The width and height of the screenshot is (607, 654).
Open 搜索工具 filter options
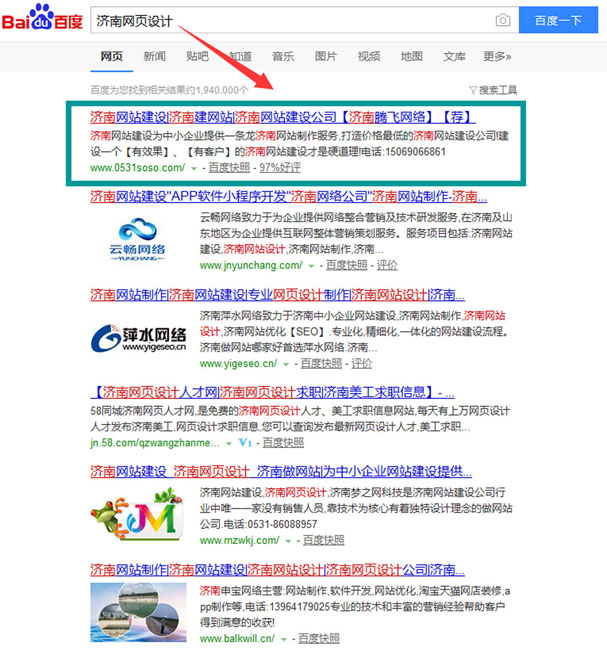[x=493, y=90]
